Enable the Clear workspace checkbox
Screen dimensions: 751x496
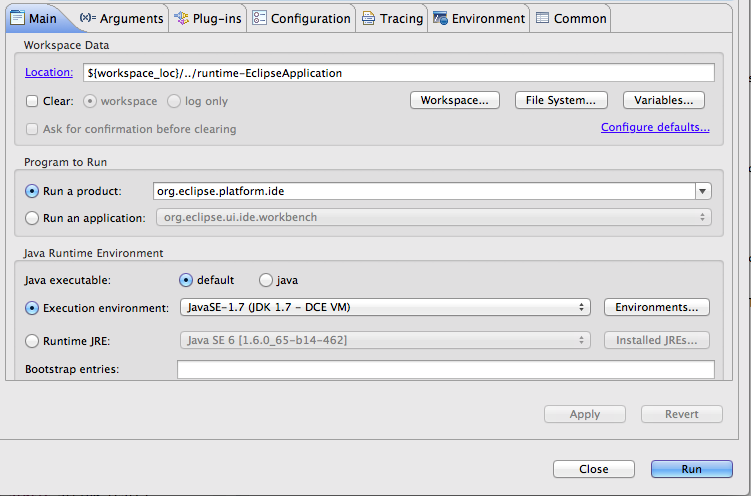coord(32,101)
